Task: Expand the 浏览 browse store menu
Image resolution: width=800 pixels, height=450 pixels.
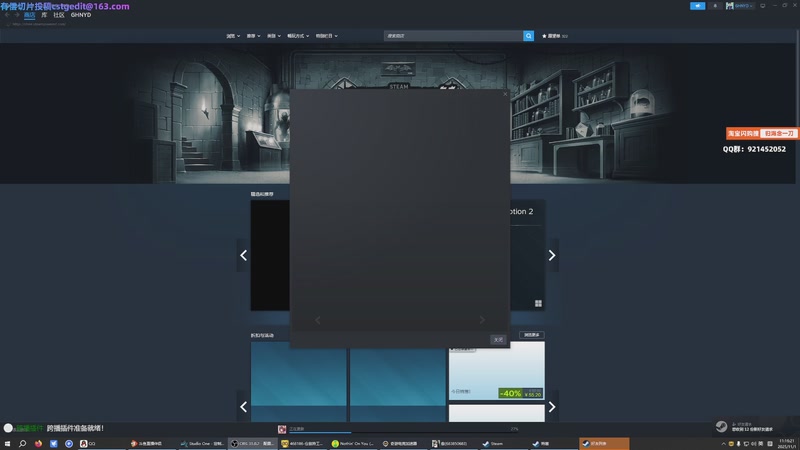Action: 233,36
